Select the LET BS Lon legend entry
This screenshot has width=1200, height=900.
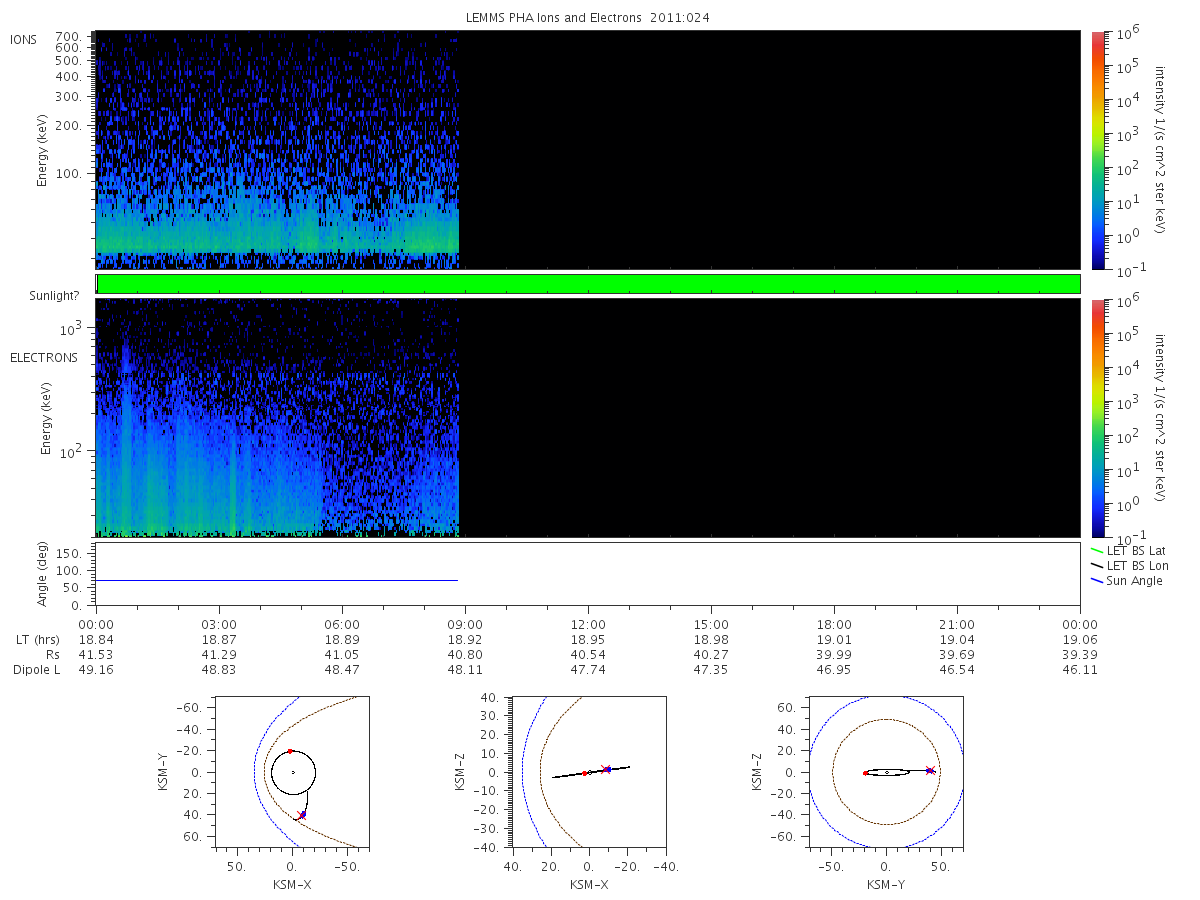coord(1129,566)
